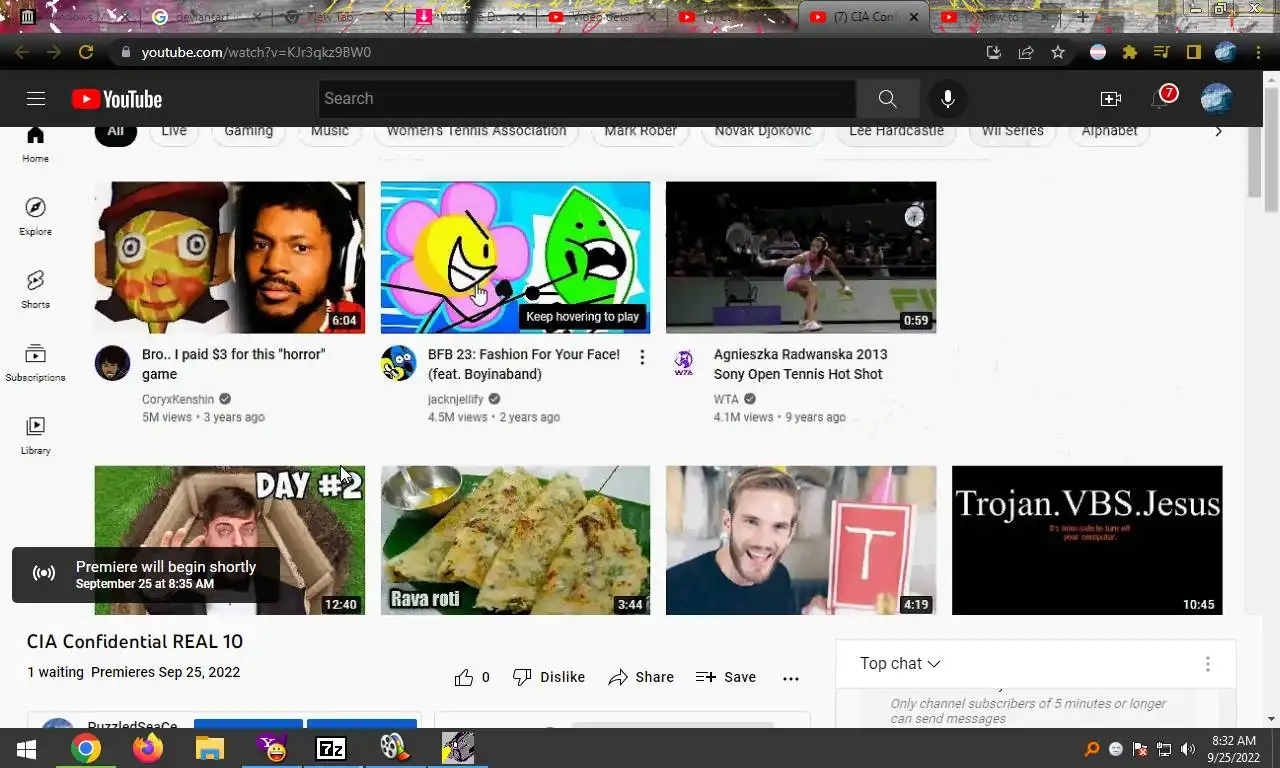Click the Dislike button
Viewport: 1280px width, 768px height.
[x=549, y=677]
